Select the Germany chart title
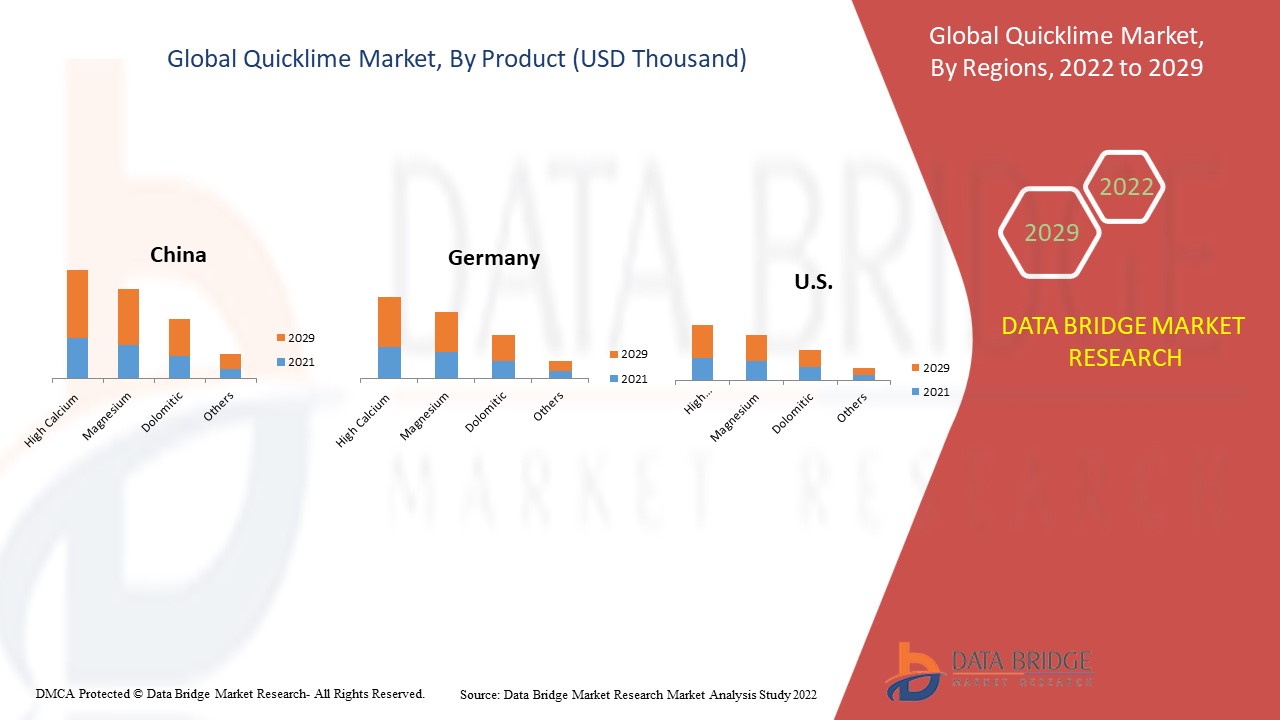The height and width of the screenshot is (720, 1280). click(x=494, y=258)
